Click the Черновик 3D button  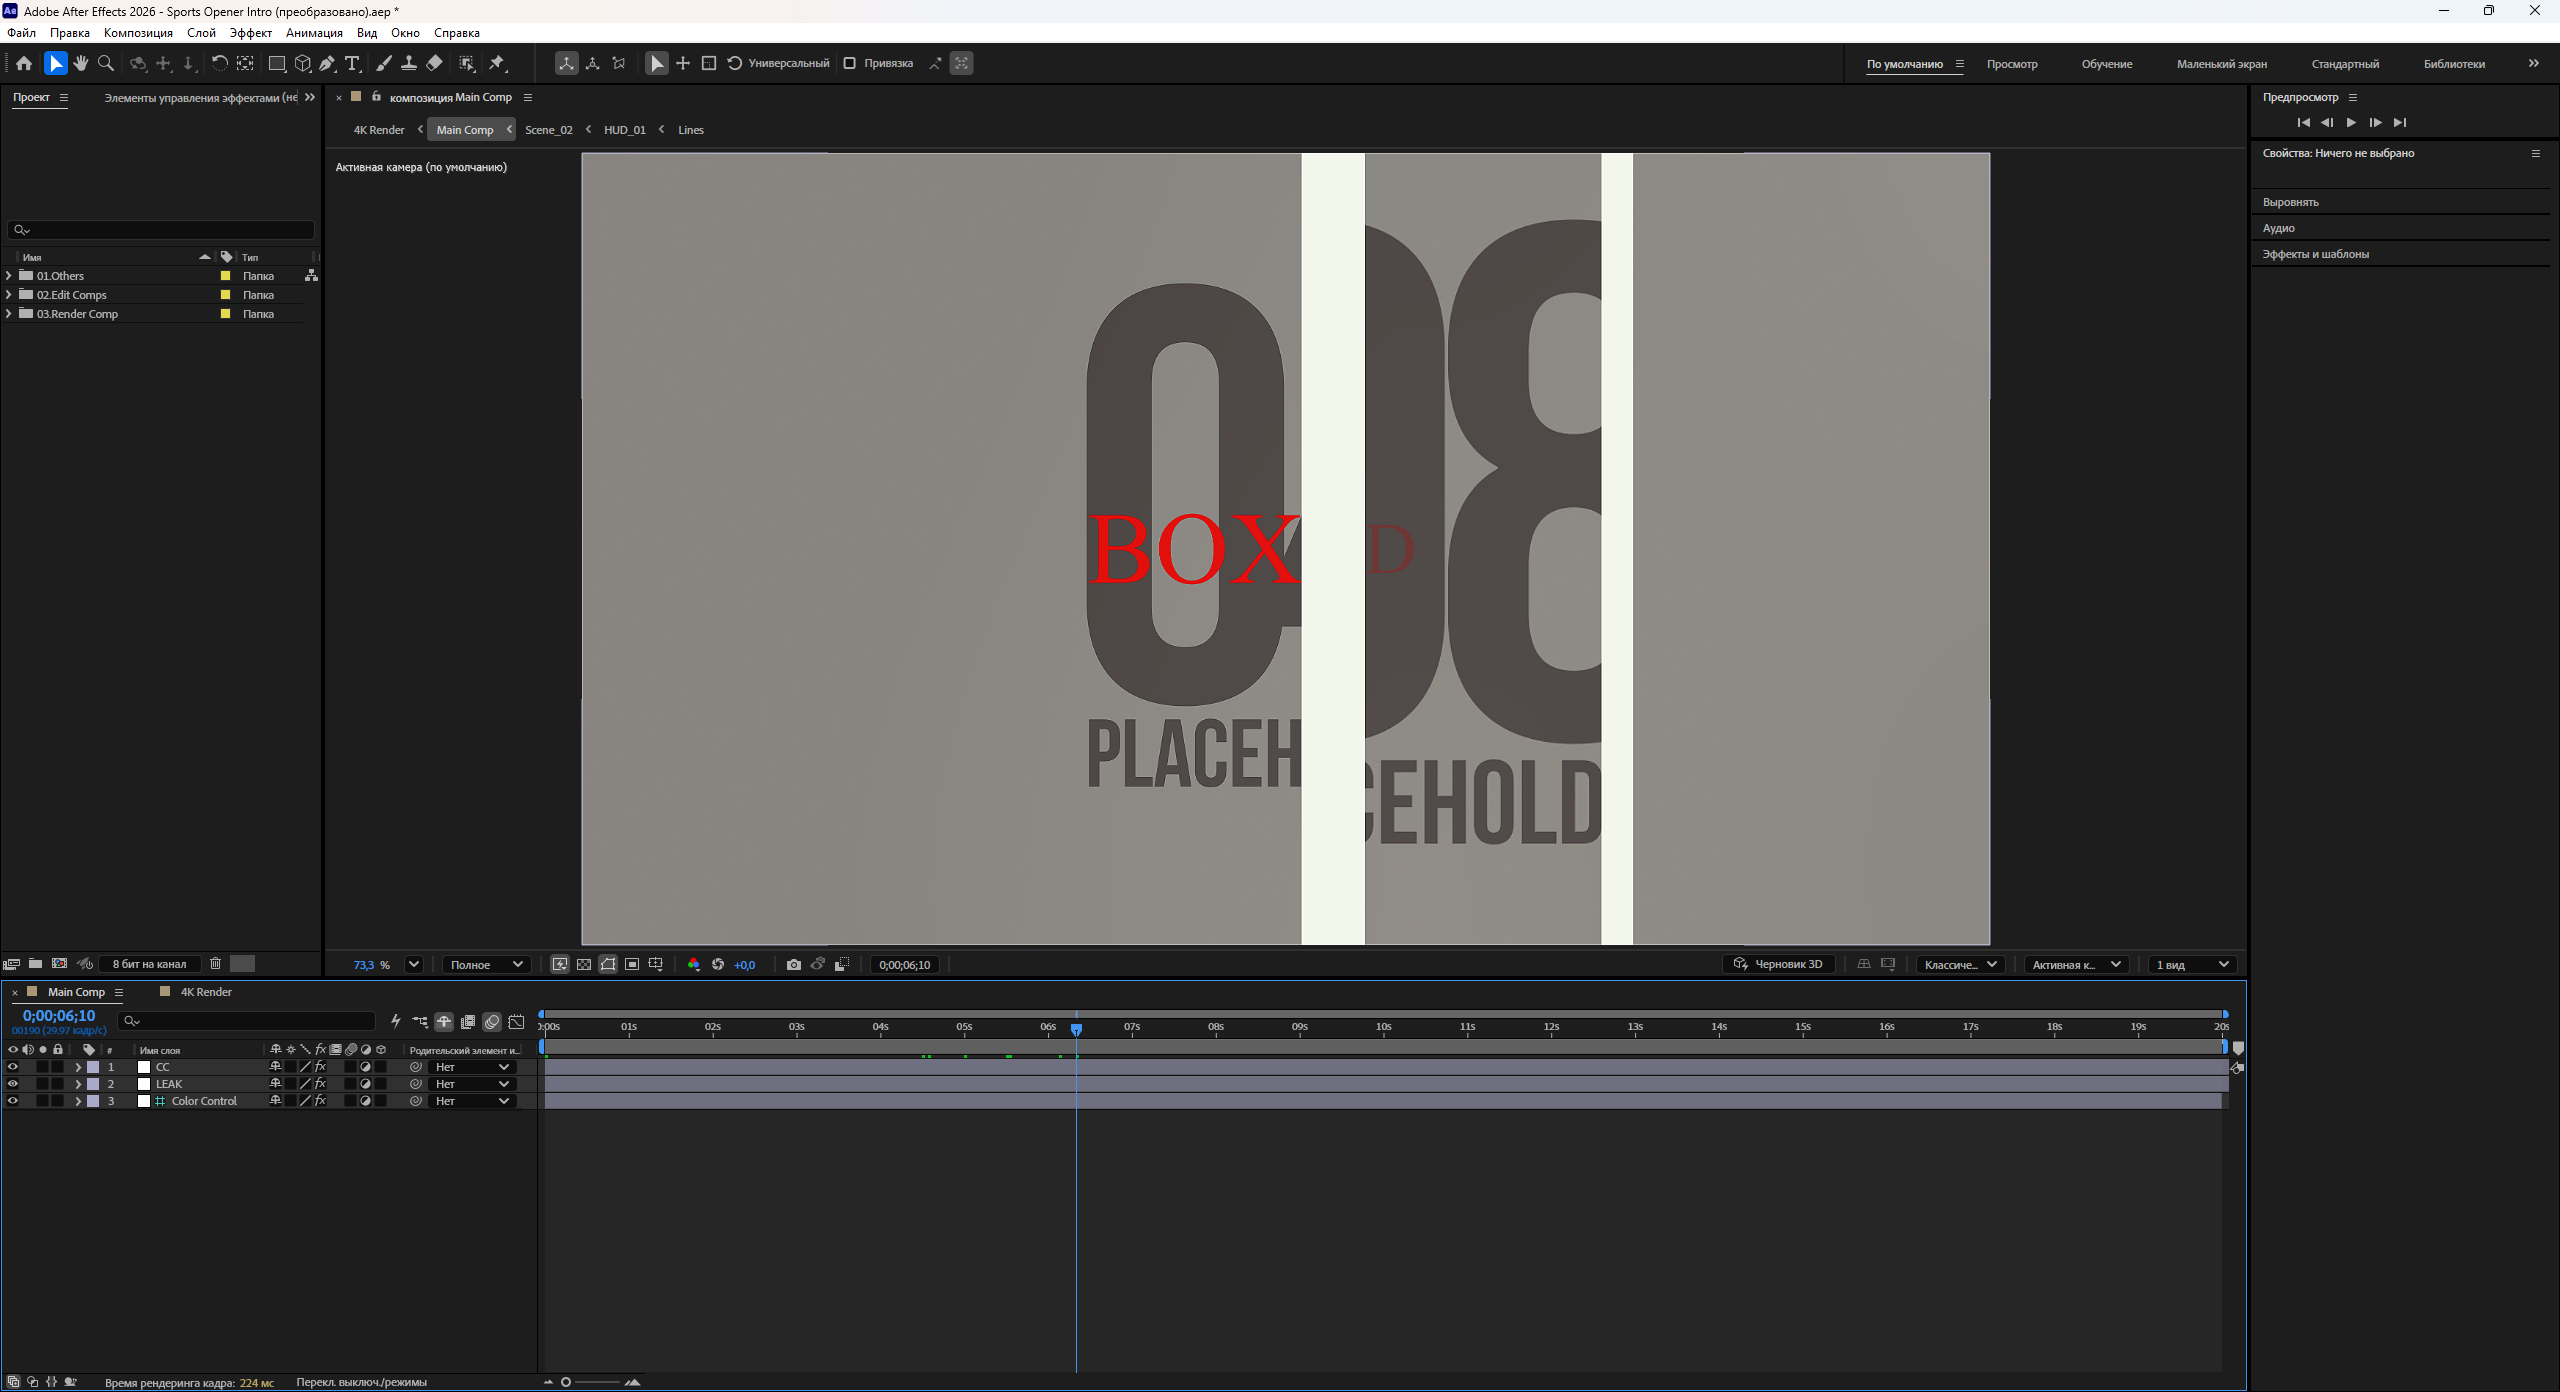(1779, 964)
